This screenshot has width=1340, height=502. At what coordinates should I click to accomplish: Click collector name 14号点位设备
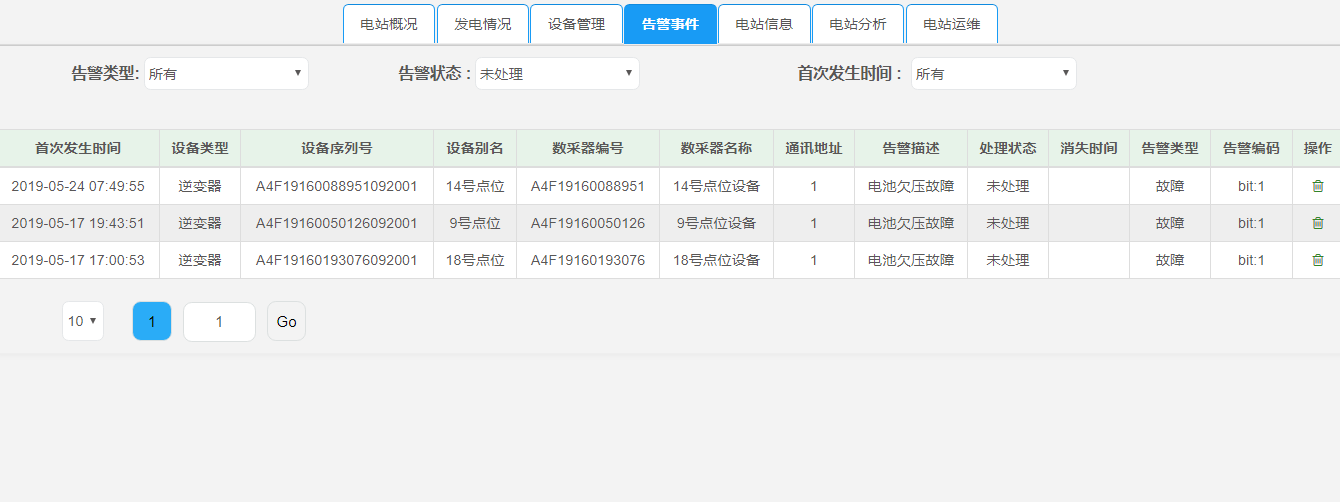[716, 186]
